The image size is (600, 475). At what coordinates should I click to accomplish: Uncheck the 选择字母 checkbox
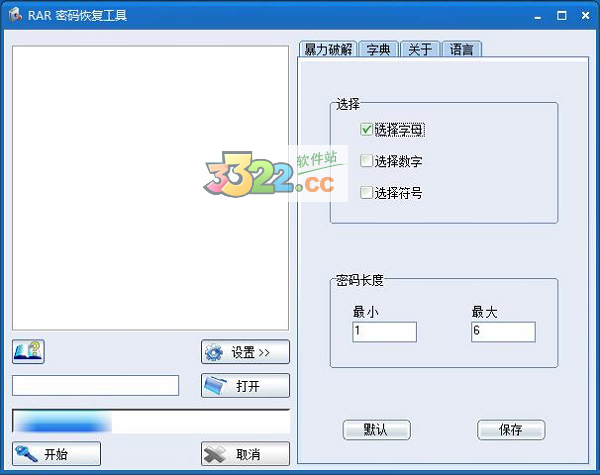[366, 130]
